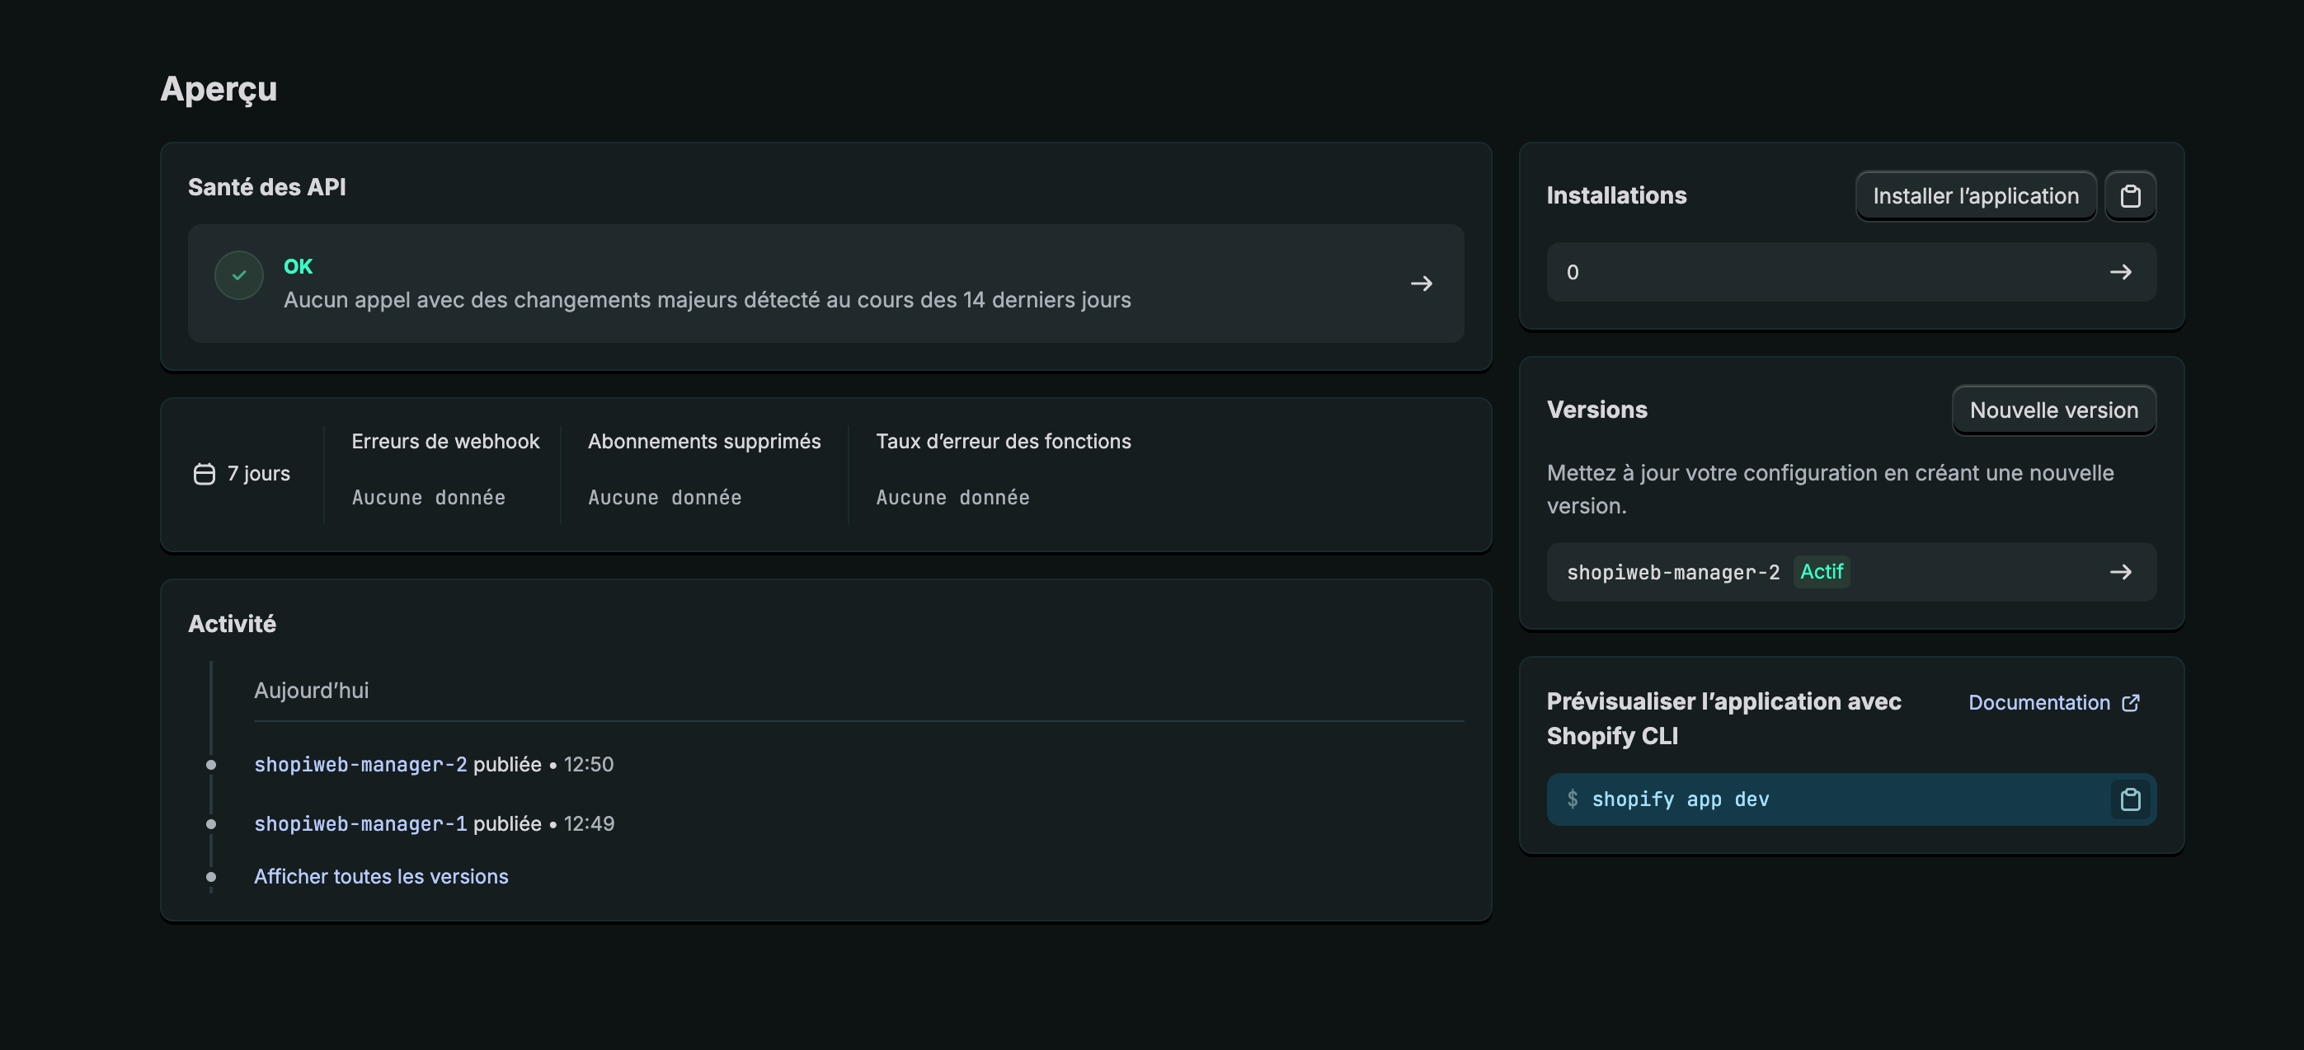
Task: Copy the app install link with clipboard icon
Action: [2130, 196]
